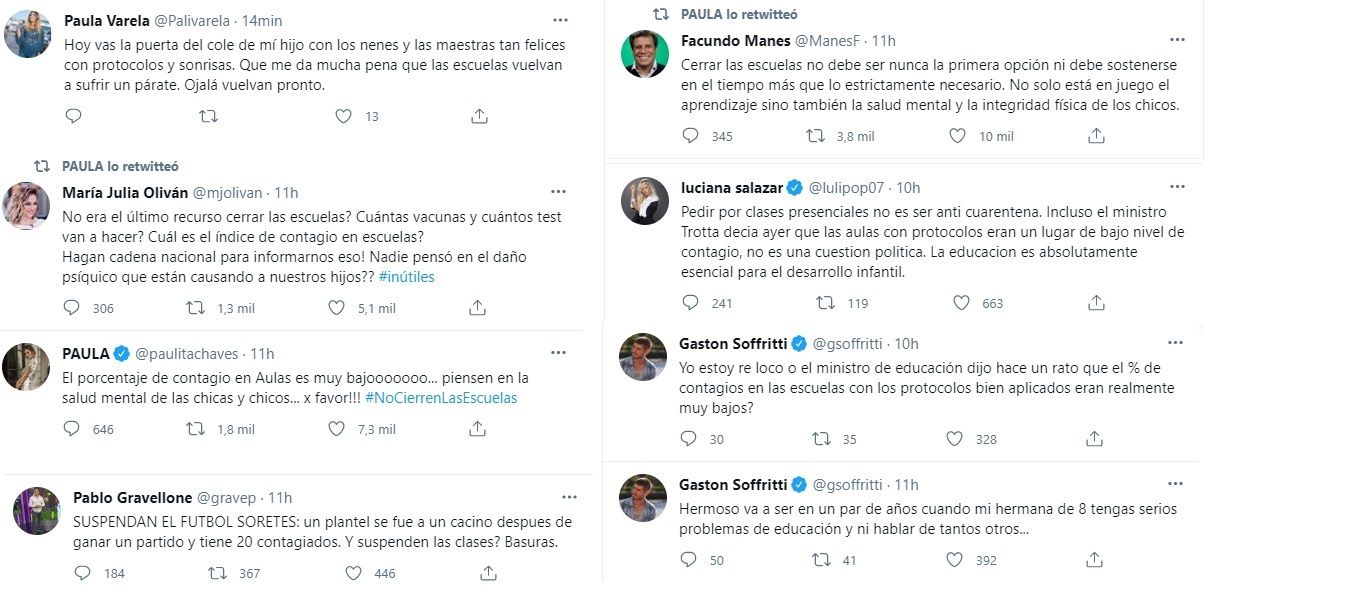Open more options on Facundo Manes' tweet
This screenshot has height=598, width=1366.
[1177, 40]
